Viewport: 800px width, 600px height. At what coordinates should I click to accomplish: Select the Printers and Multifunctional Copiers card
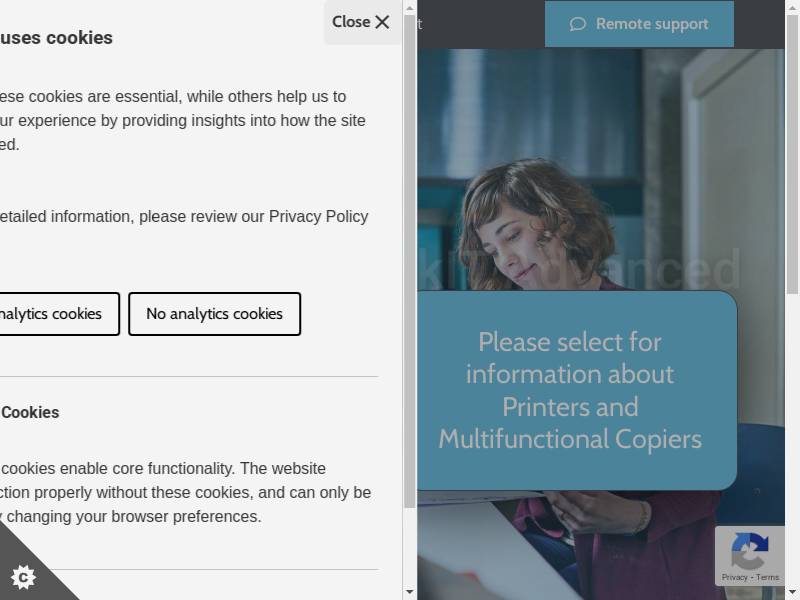570,390
